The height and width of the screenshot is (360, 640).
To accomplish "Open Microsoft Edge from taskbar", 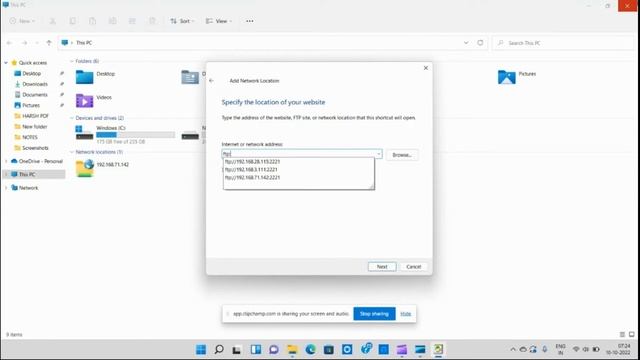I will [311, 349].
